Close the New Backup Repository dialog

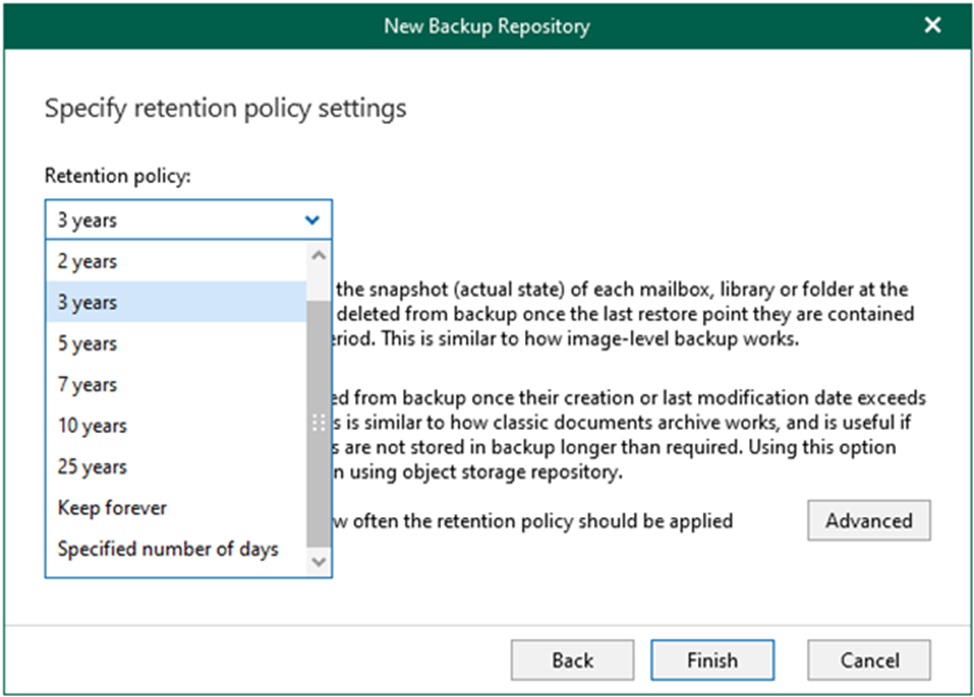tap(932, 25)
